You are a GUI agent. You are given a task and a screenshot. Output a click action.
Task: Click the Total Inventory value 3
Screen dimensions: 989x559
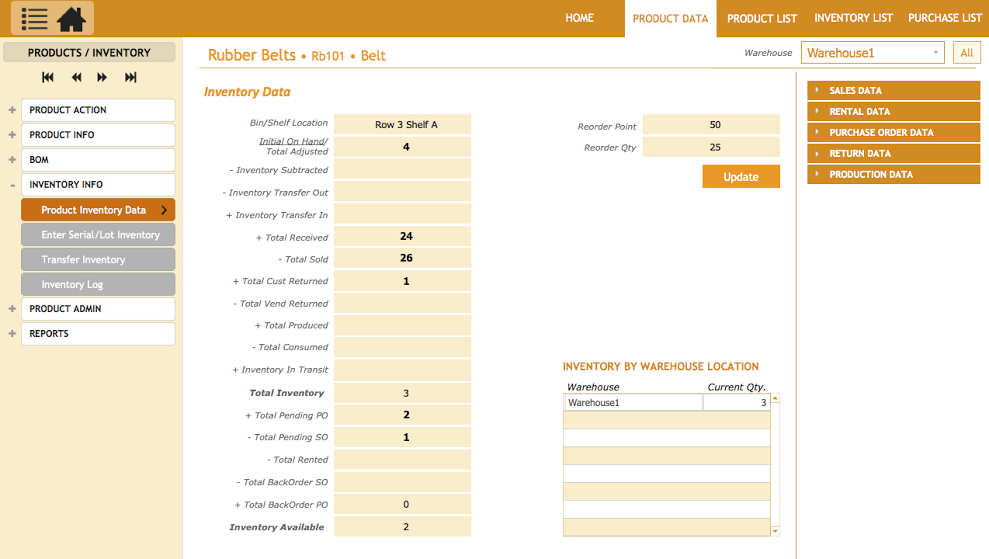402,392
